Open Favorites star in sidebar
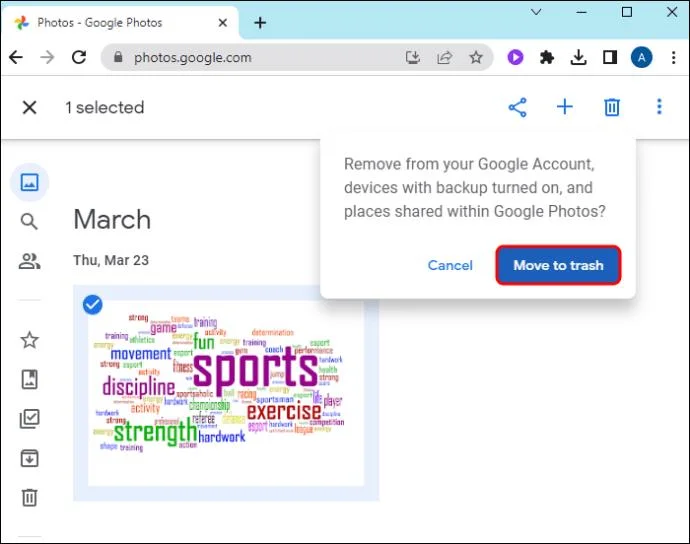This screenshot has height=544, width=690. (x=29, y=340)
